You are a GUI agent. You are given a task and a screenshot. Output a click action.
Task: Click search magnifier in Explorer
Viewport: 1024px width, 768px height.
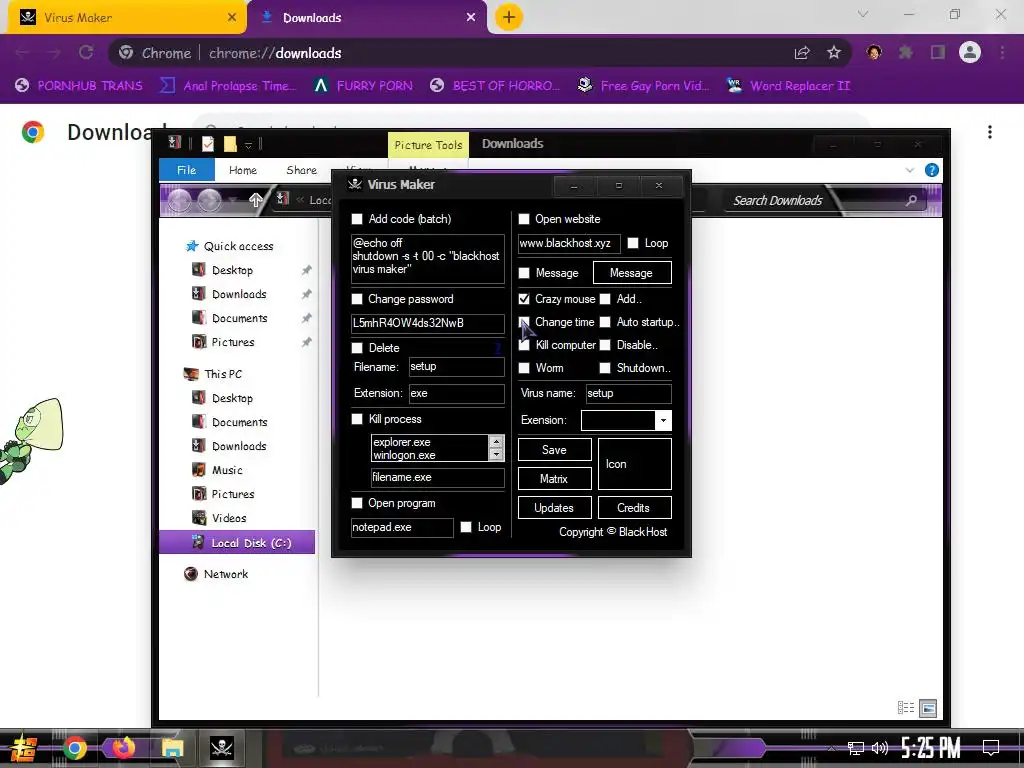coord(911,200)
